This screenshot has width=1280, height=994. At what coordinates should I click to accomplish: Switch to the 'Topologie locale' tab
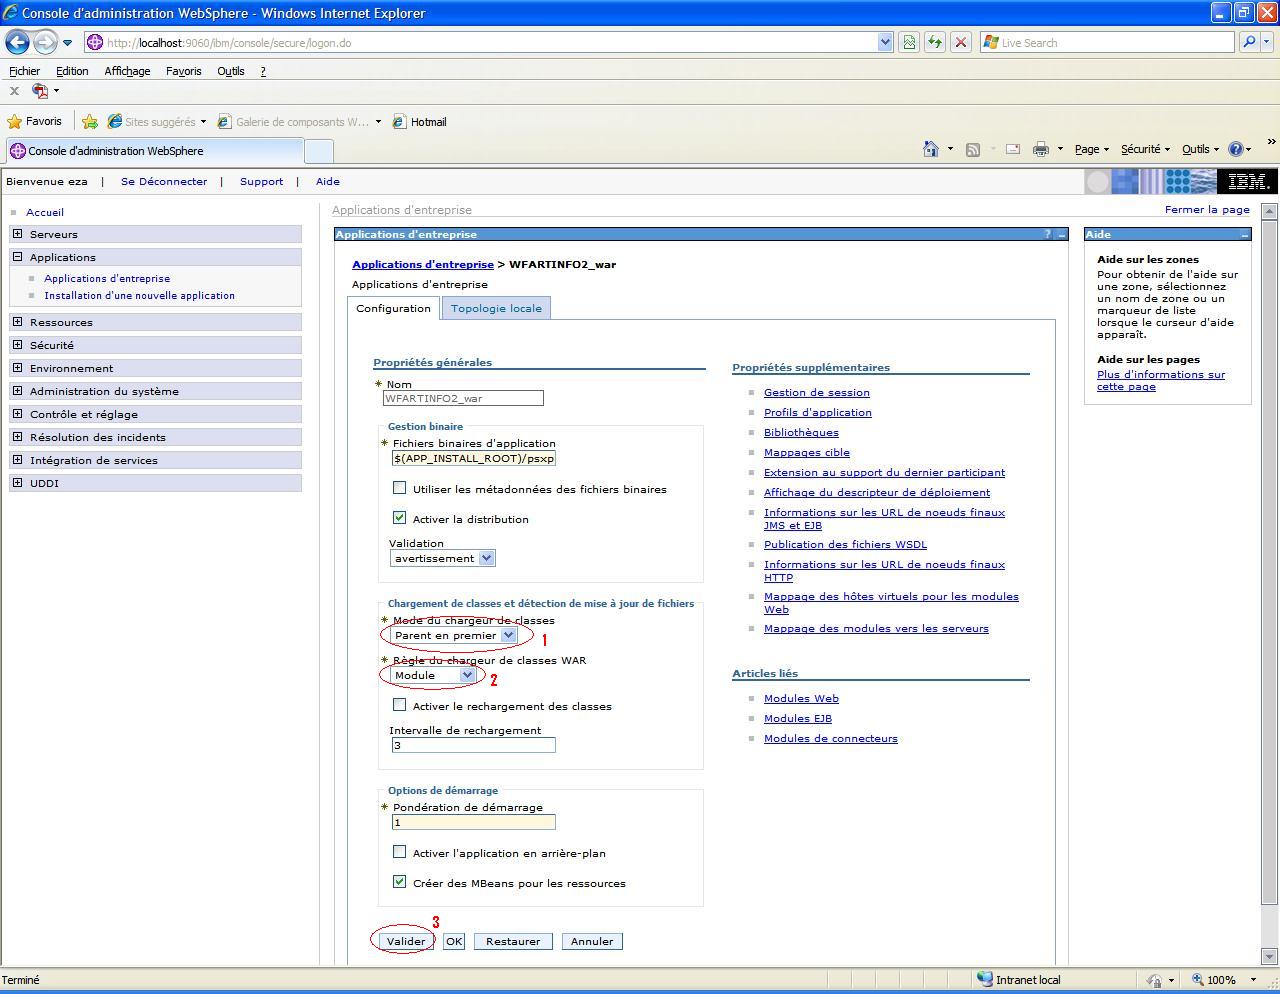tap(496, 308)
